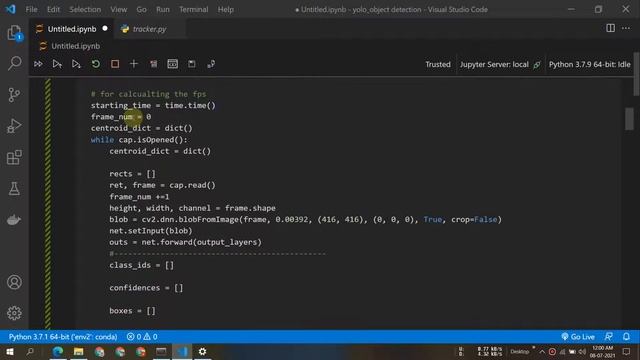Open the Go menu
The image size is (640, 360).
coord(141,9)
